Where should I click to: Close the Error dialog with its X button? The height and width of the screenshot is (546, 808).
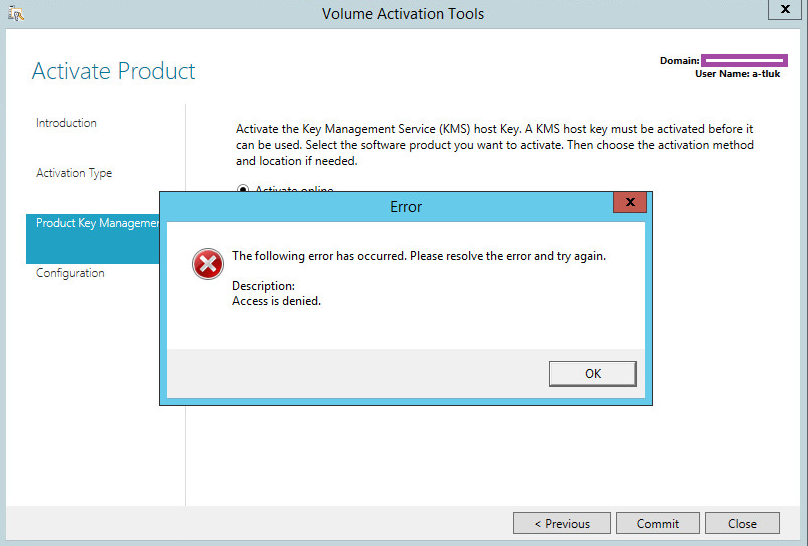click(629, 203)
